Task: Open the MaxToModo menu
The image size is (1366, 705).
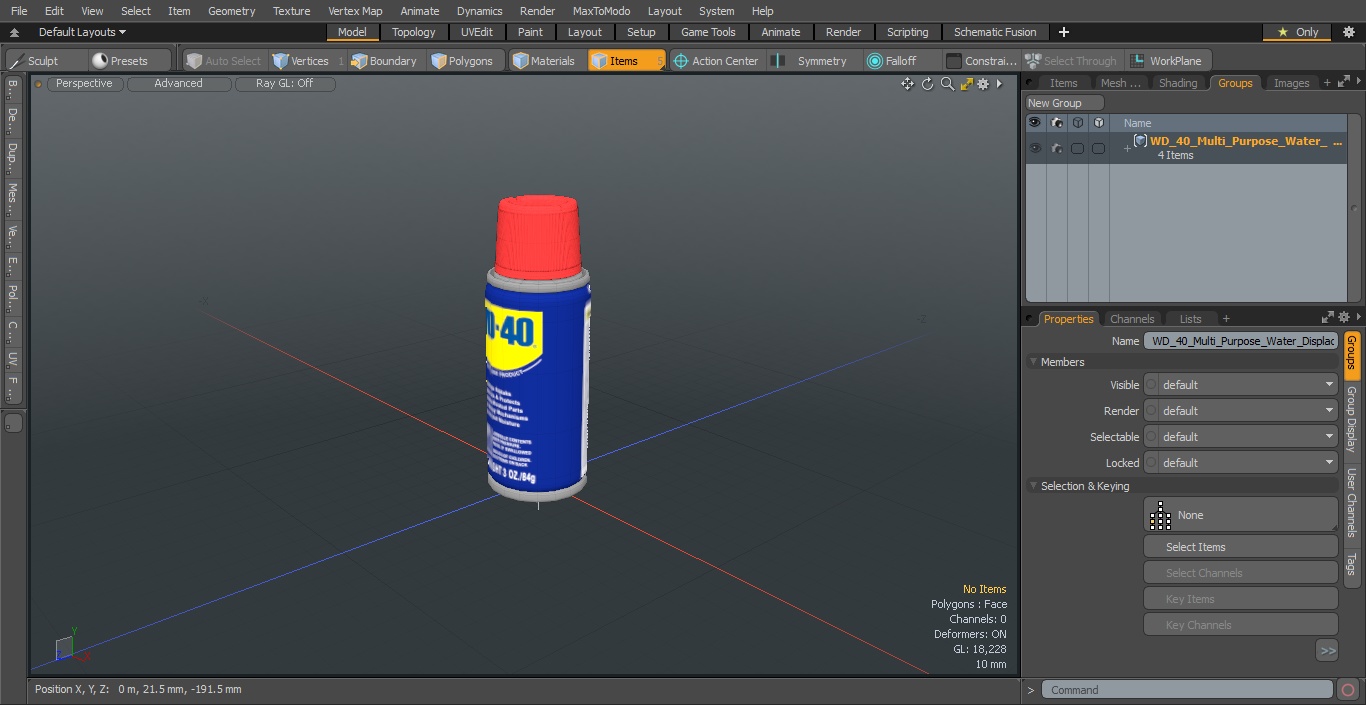Action: [x=601, y=11]
